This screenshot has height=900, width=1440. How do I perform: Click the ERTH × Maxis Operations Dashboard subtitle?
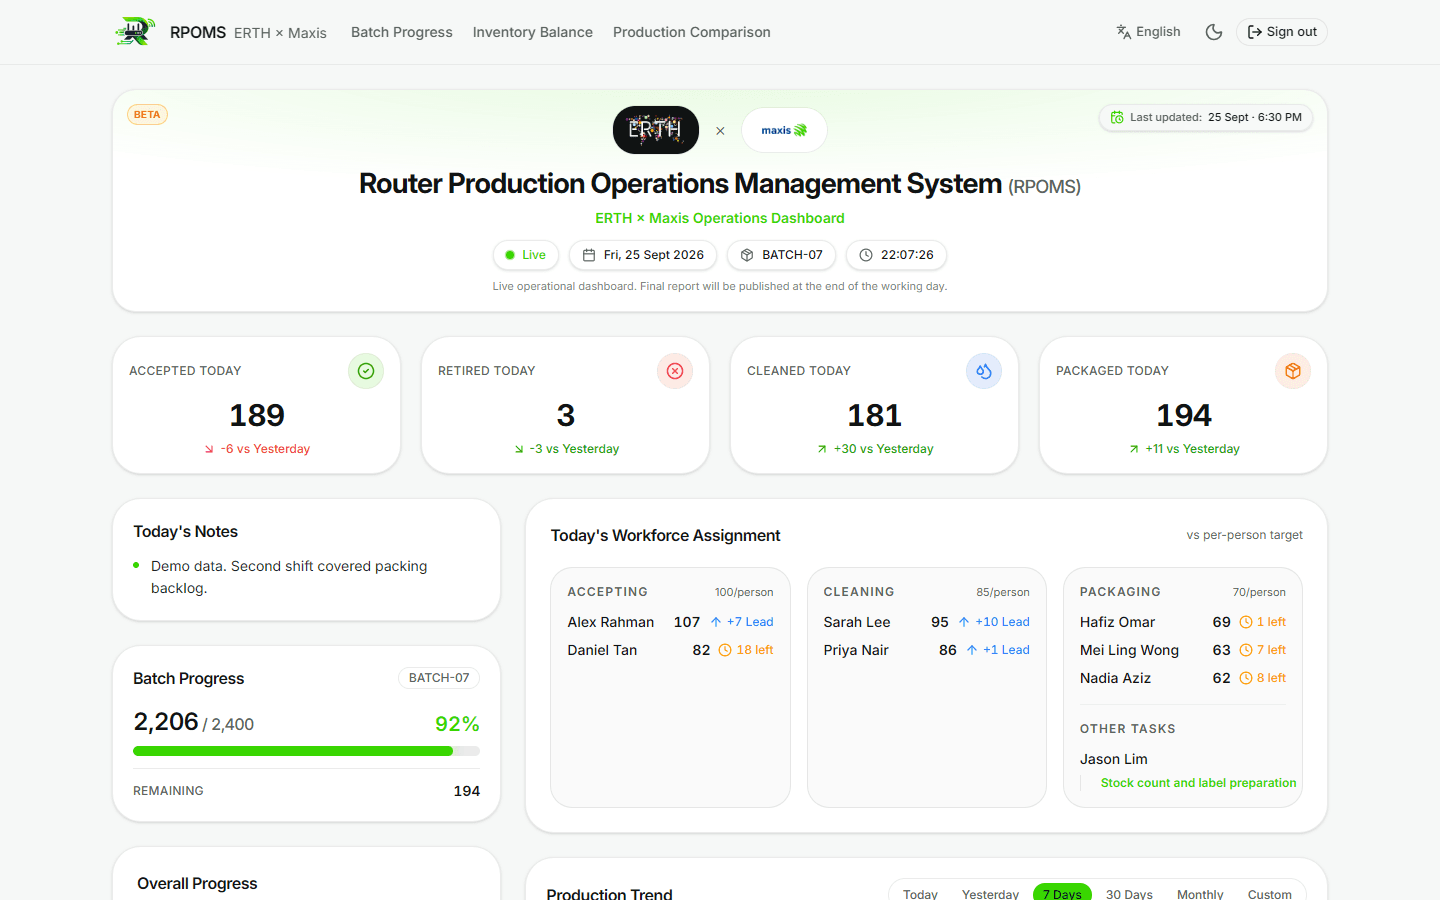[x=720, y=218]
